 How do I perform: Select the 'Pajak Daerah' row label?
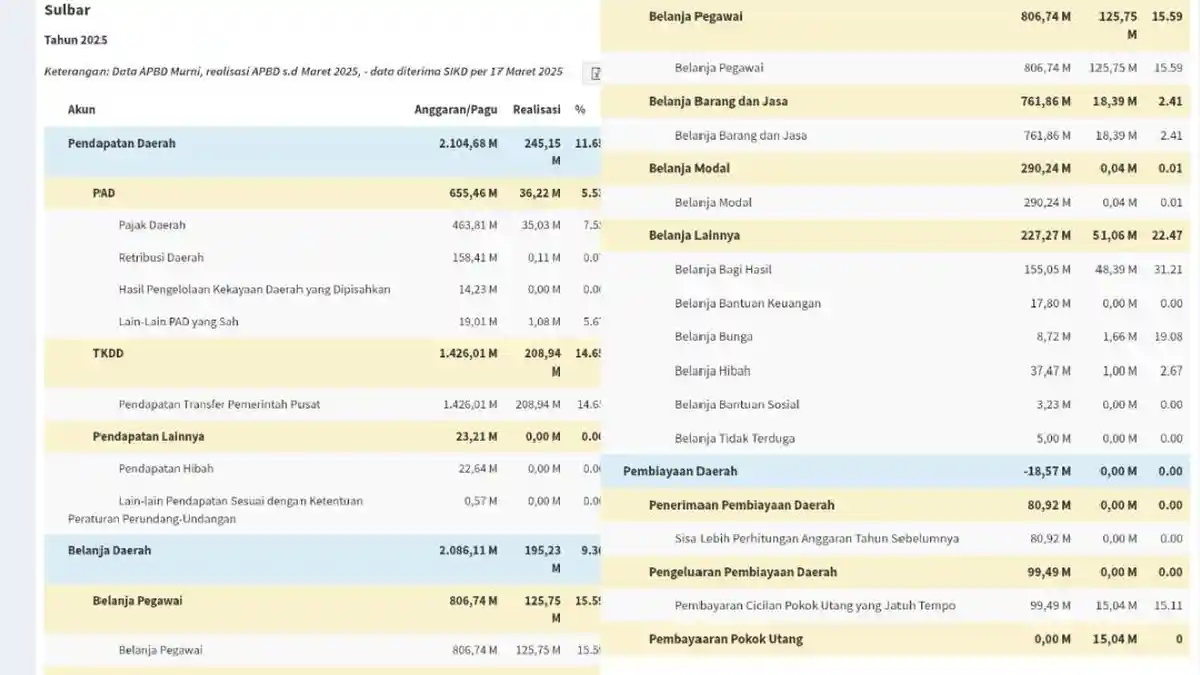(x=152, y=226)
